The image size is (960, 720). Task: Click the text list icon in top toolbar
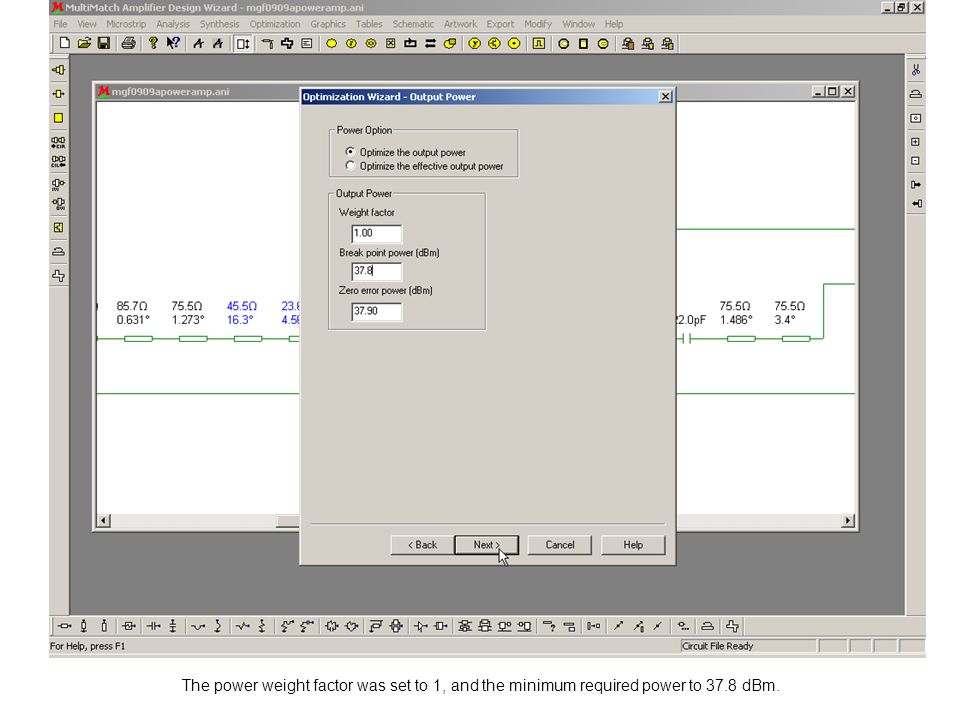point(307,43)
